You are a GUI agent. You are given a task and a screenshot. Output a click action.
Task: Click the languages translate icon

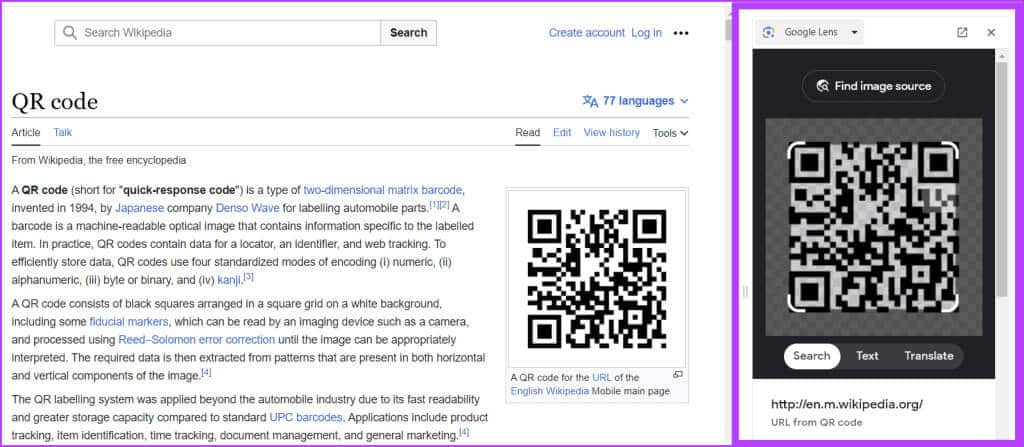tap(590, 101)
